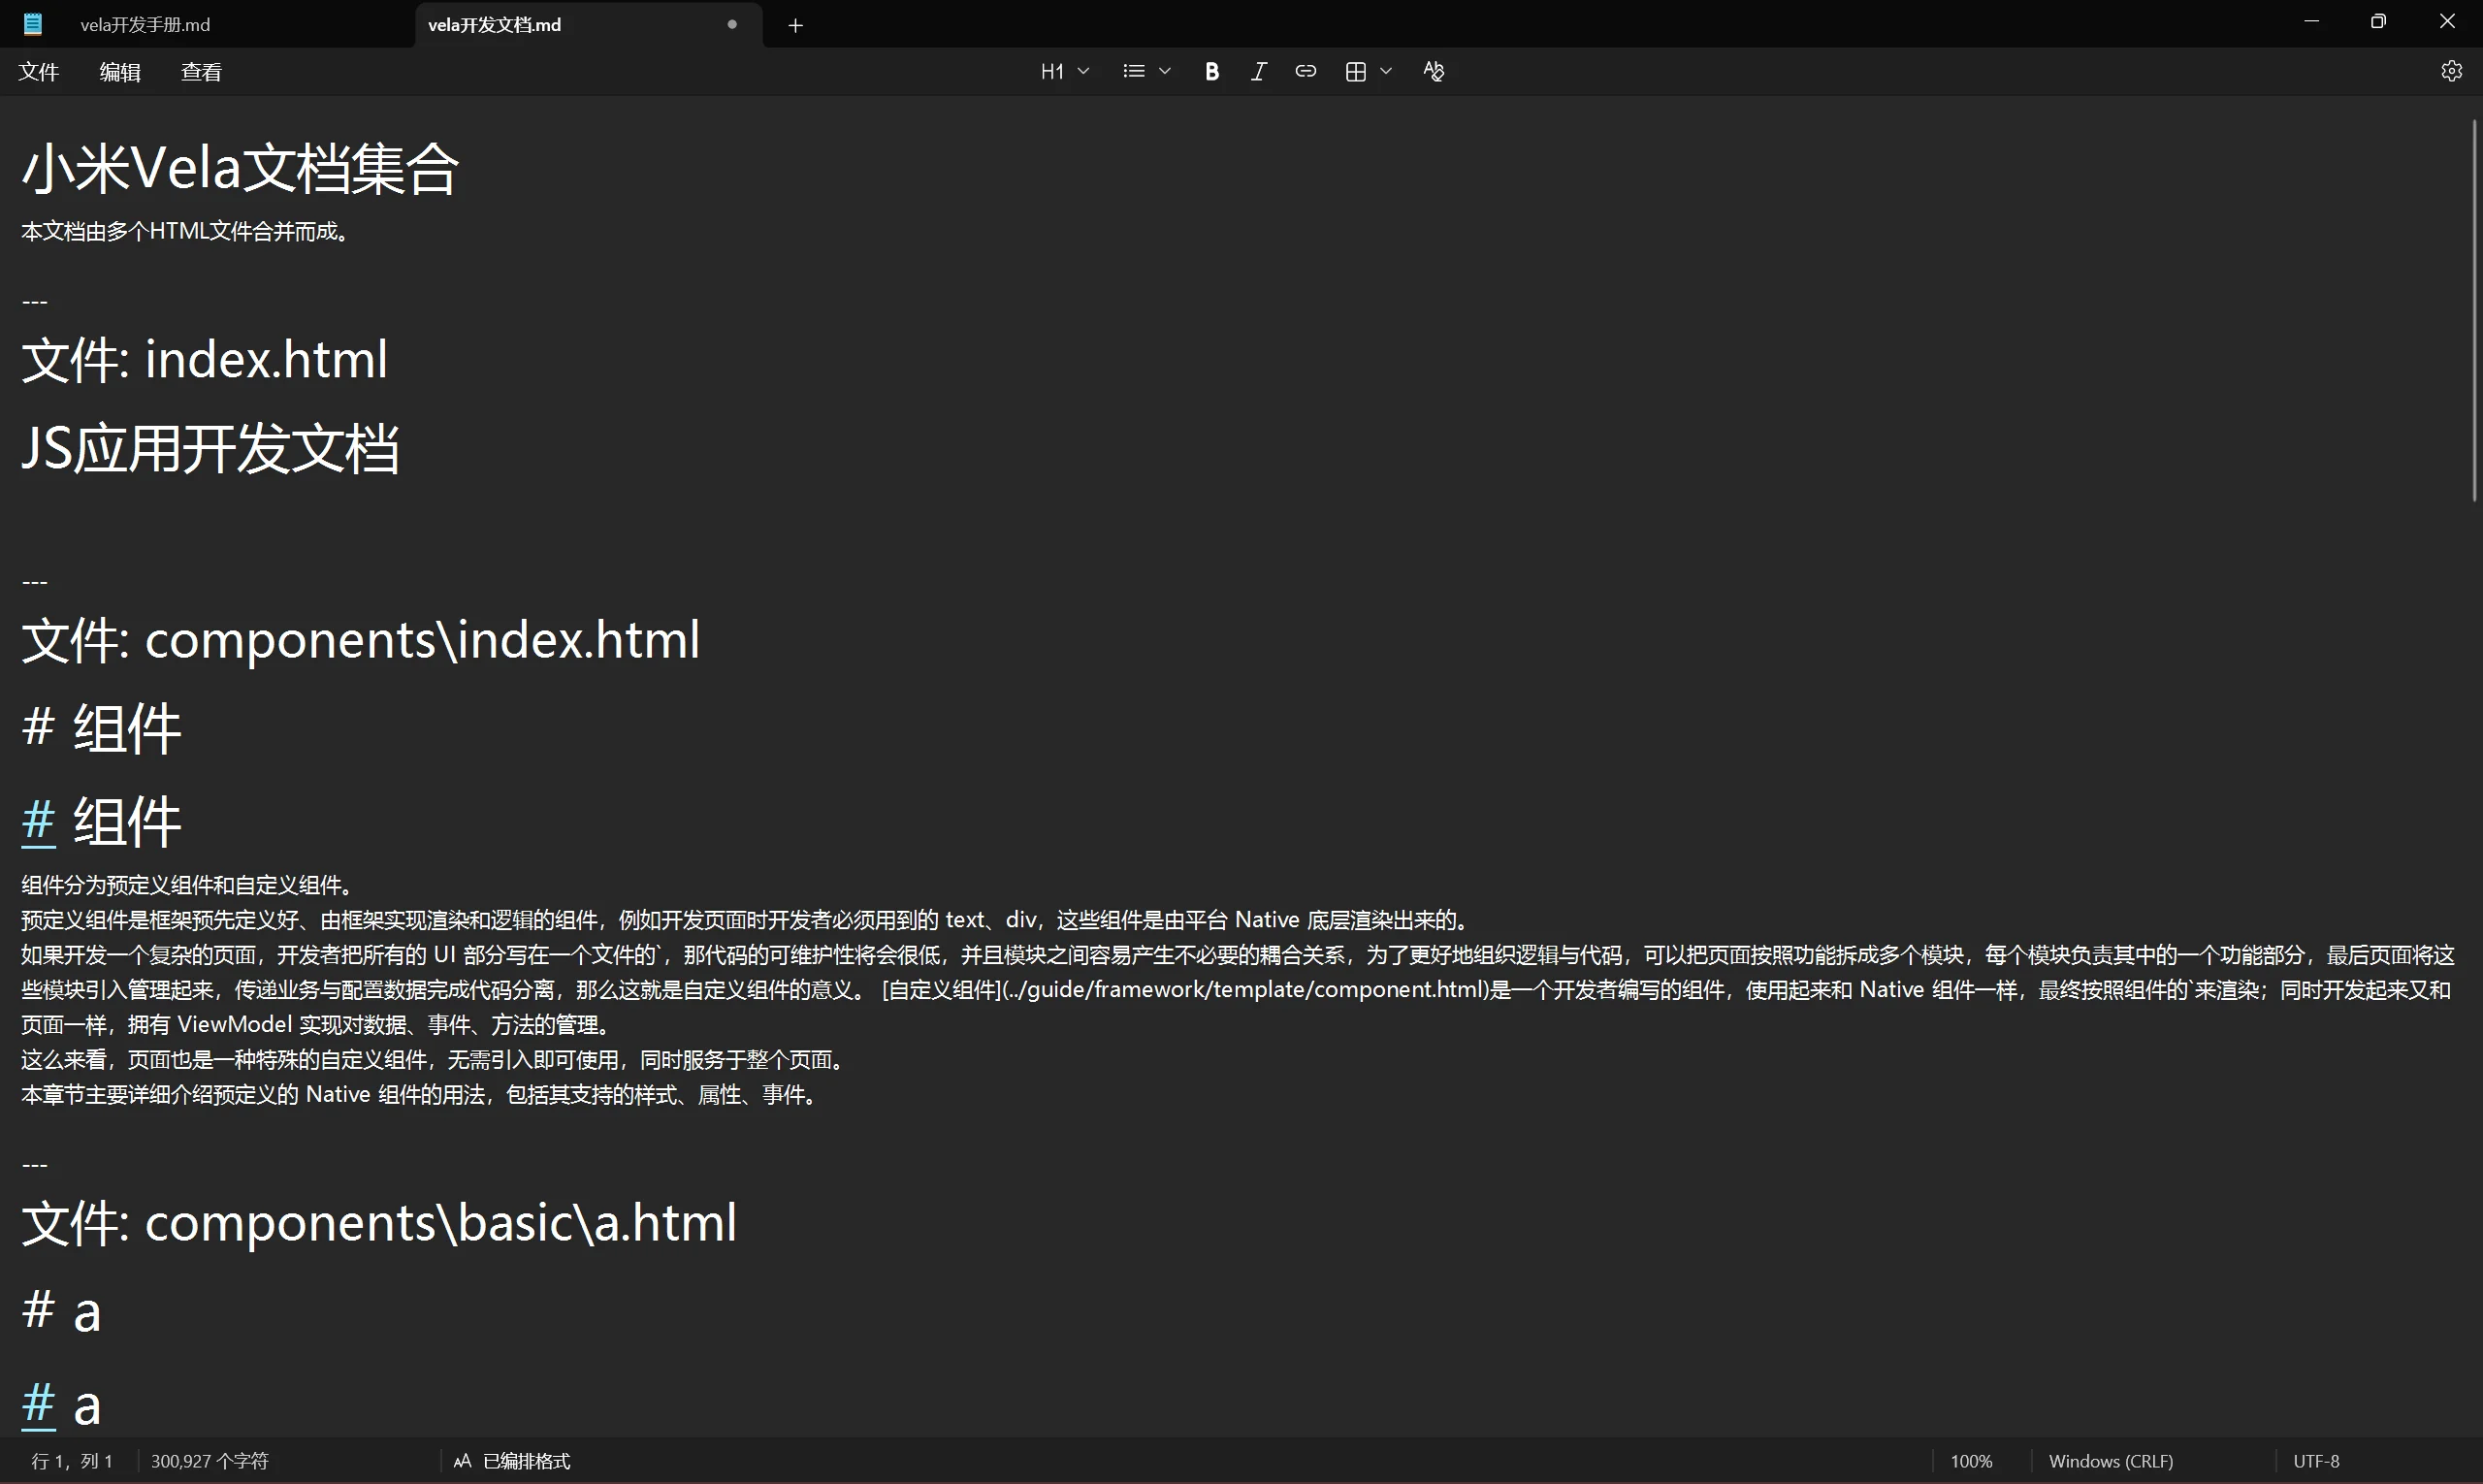This screenshot has height=1484, width=2483.
Task: Click the blue # anchor next to 组件 heading
Action: pyautogui.click(x=37, y=822)
